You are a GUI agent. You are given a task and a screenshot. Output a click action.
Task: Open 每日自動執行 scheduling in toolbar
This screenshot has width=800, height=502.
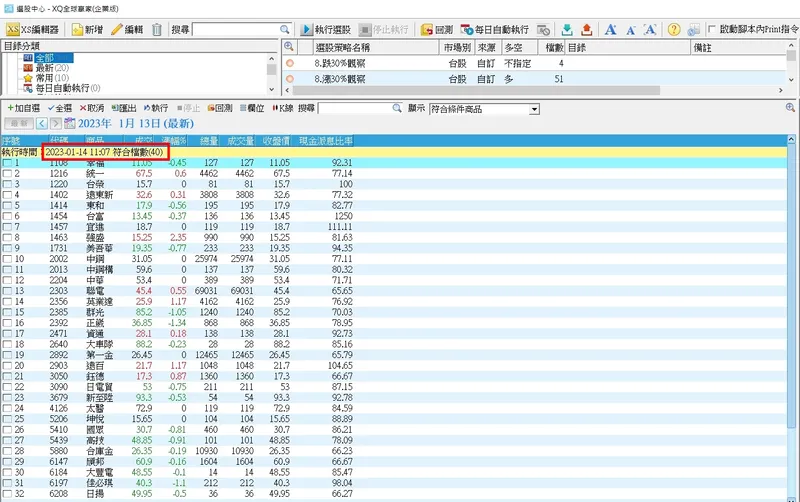point(494,30)
